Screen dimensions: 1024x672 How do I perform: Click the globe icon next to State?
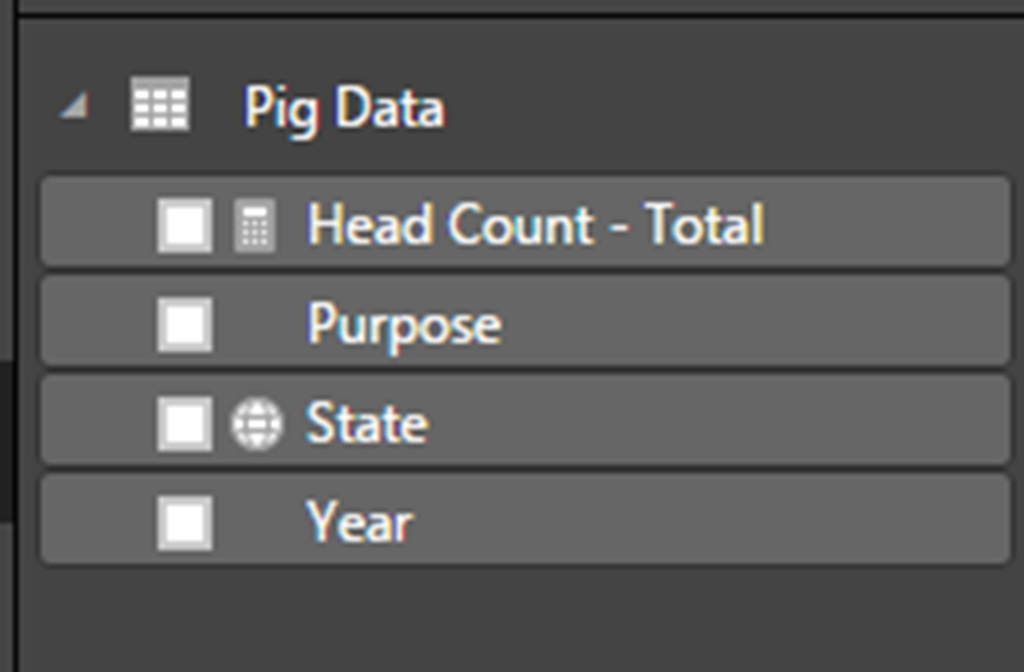256,424
